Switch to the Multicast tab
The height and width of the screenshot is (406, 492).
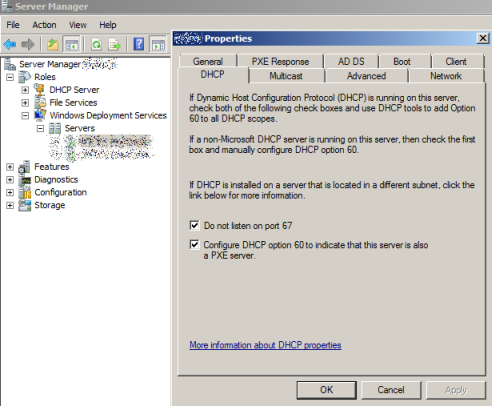pyautogui.click(x=286, y=76)
